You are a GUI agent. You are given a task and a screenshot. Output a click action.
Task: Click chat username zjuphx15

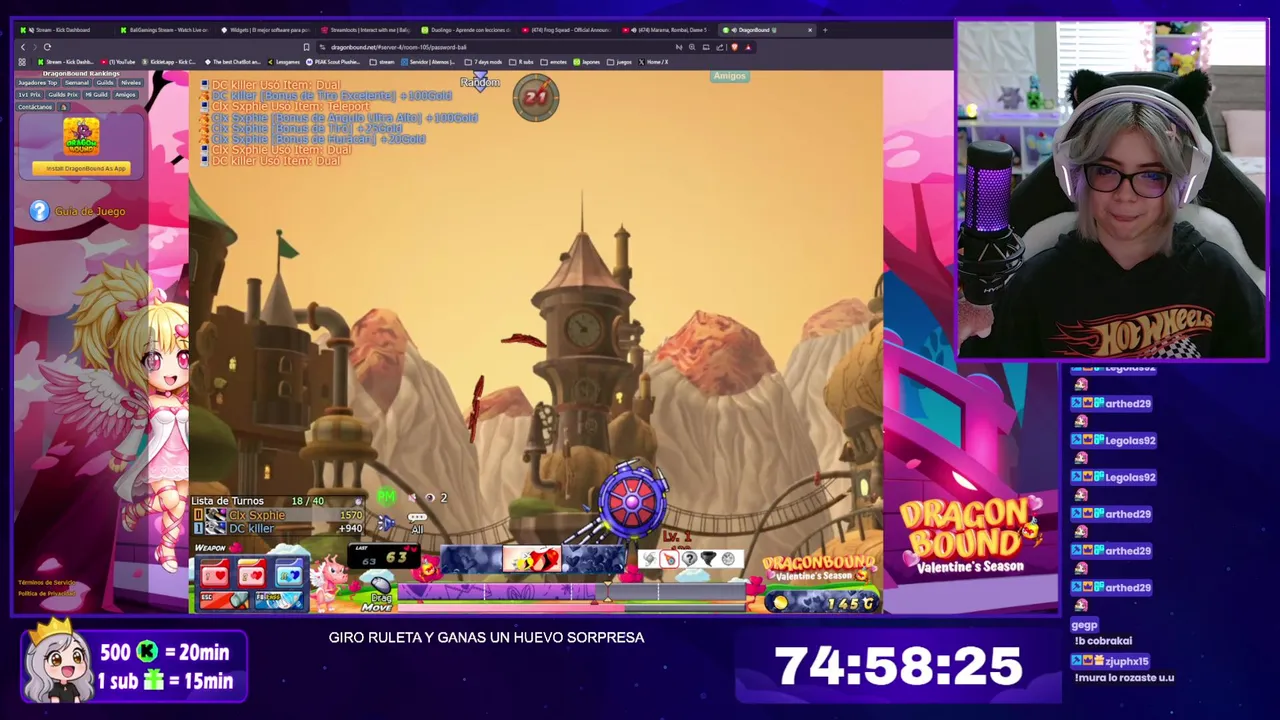pos(1127,661)
